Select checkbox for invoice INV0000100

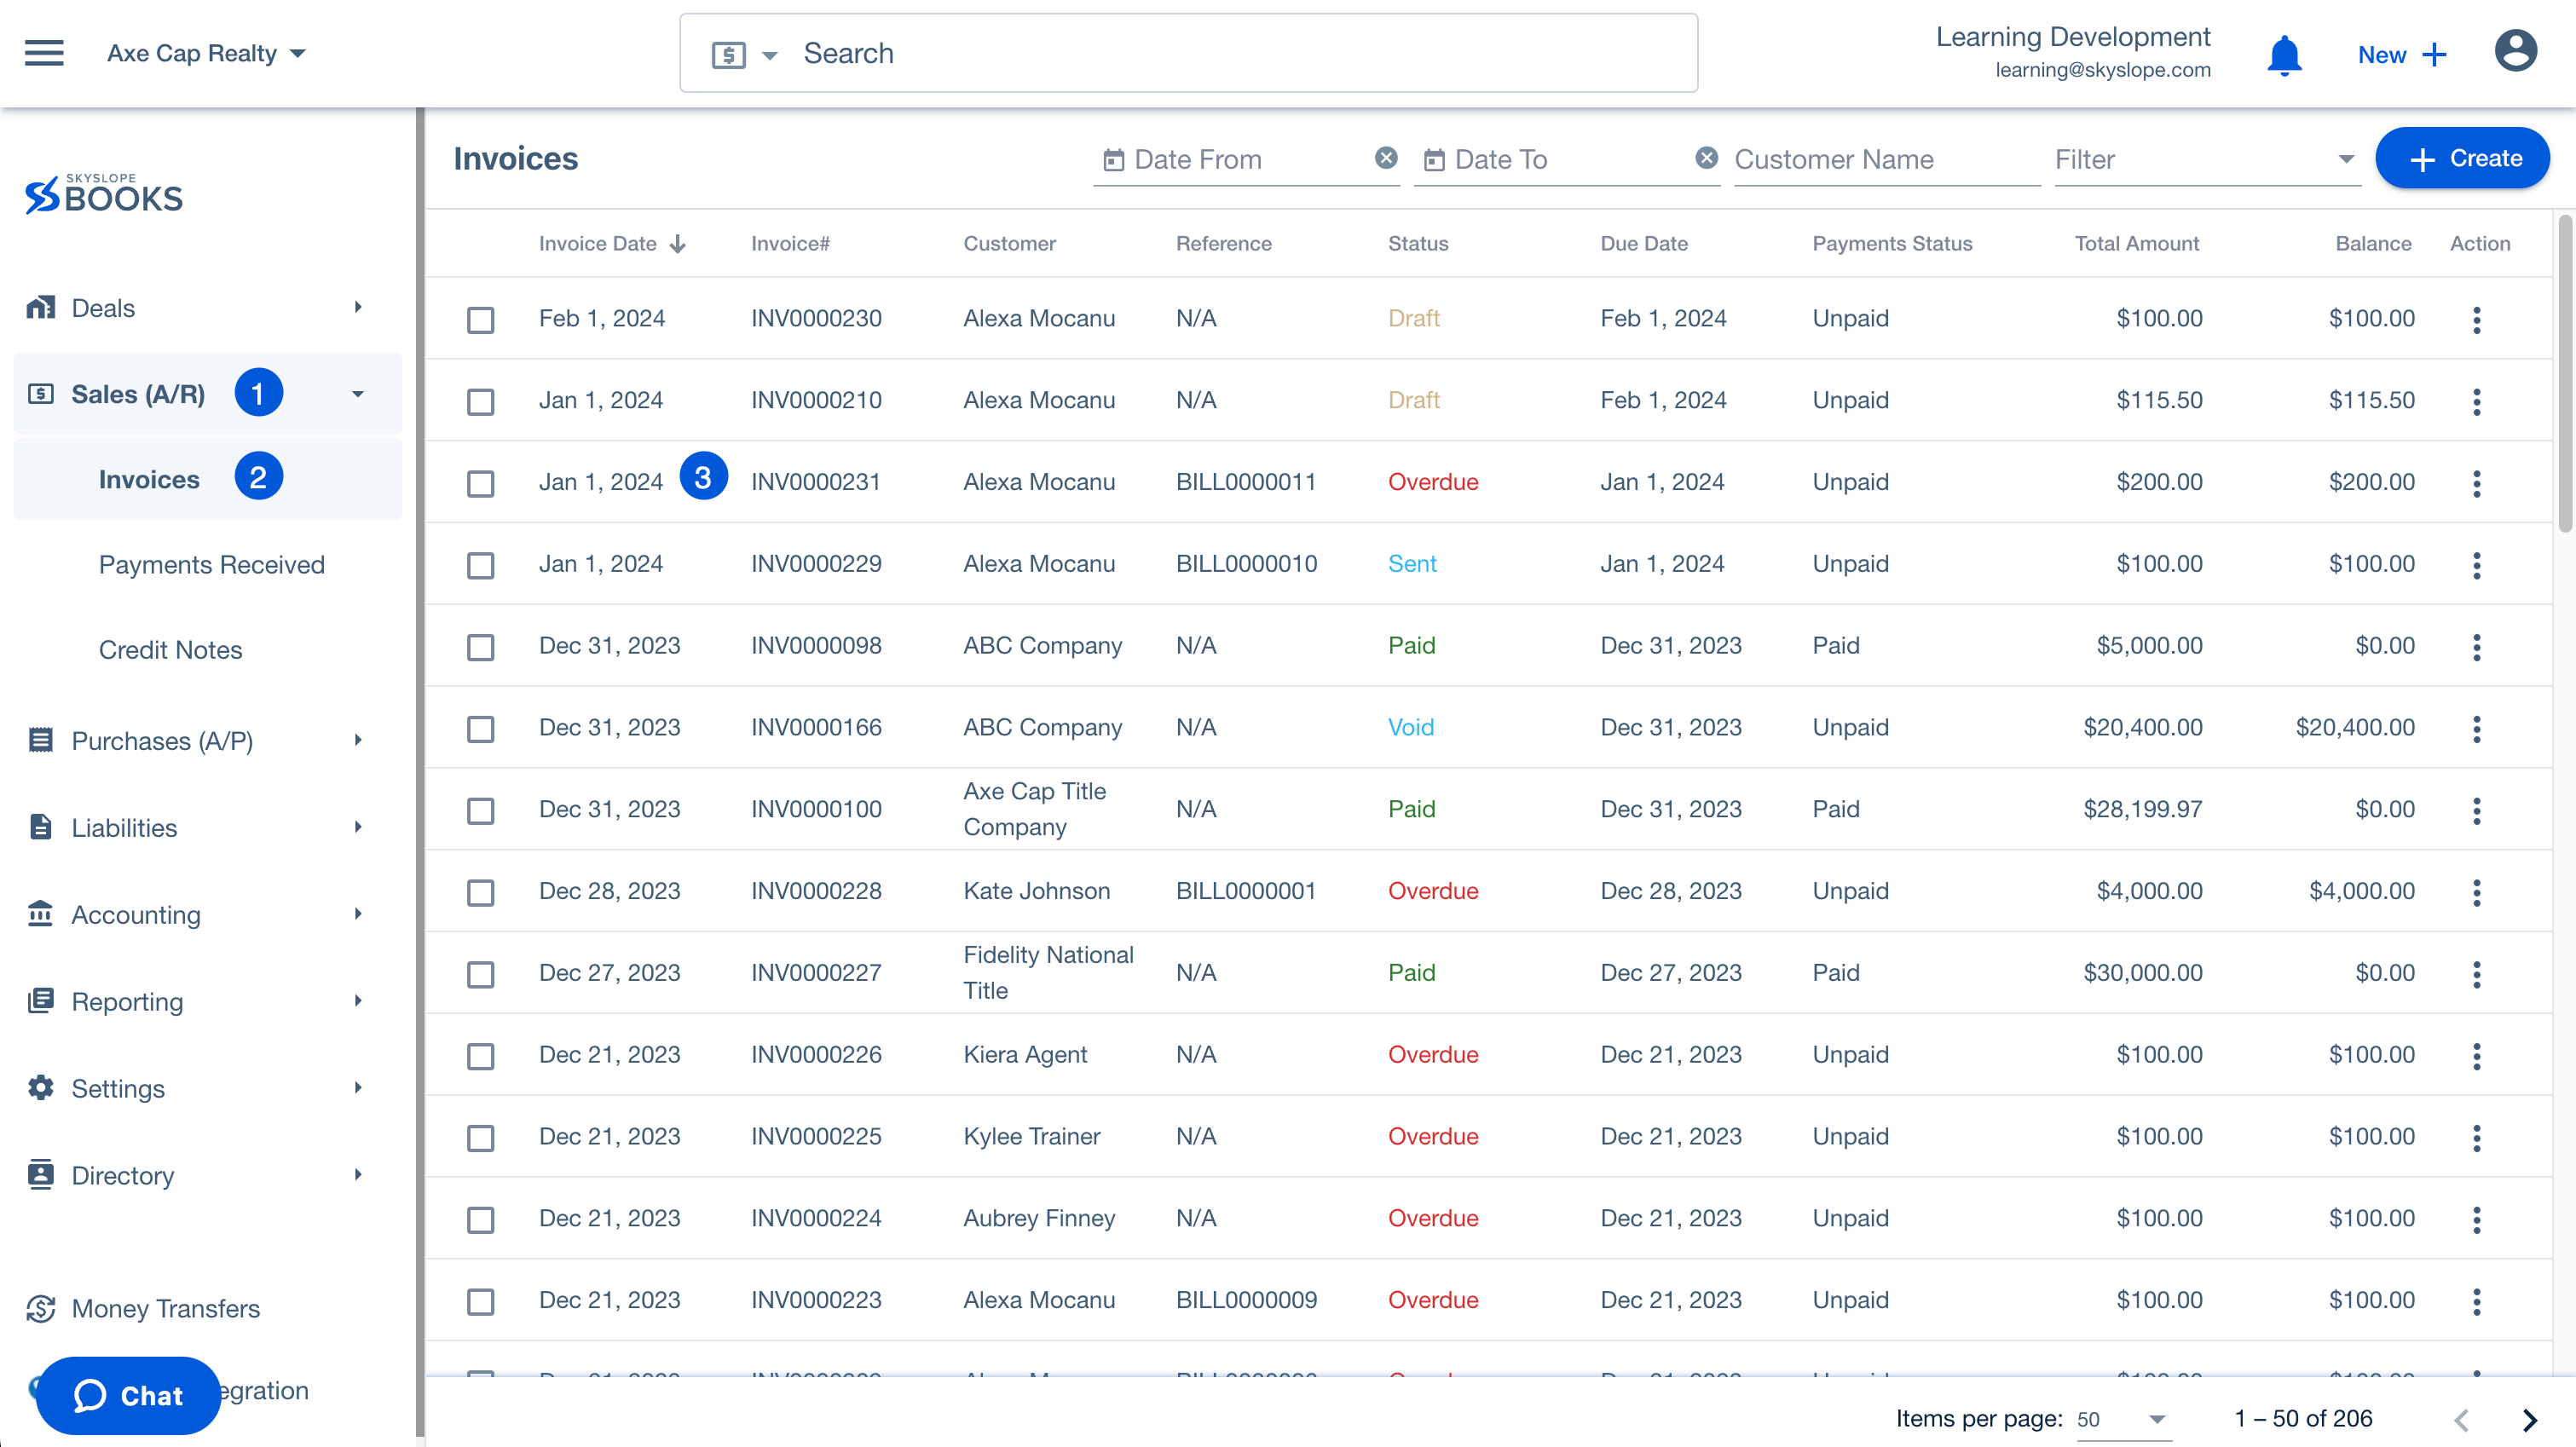pos(481,811)
